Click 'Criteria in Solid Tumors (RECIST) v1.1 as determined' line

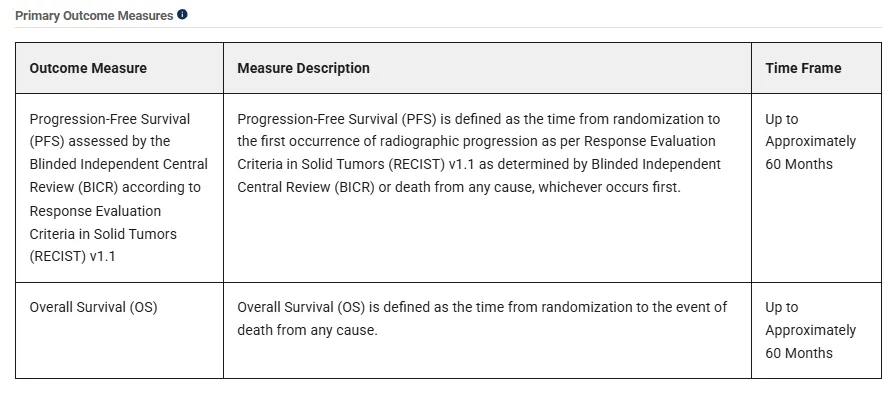click(x=479, y=164)
